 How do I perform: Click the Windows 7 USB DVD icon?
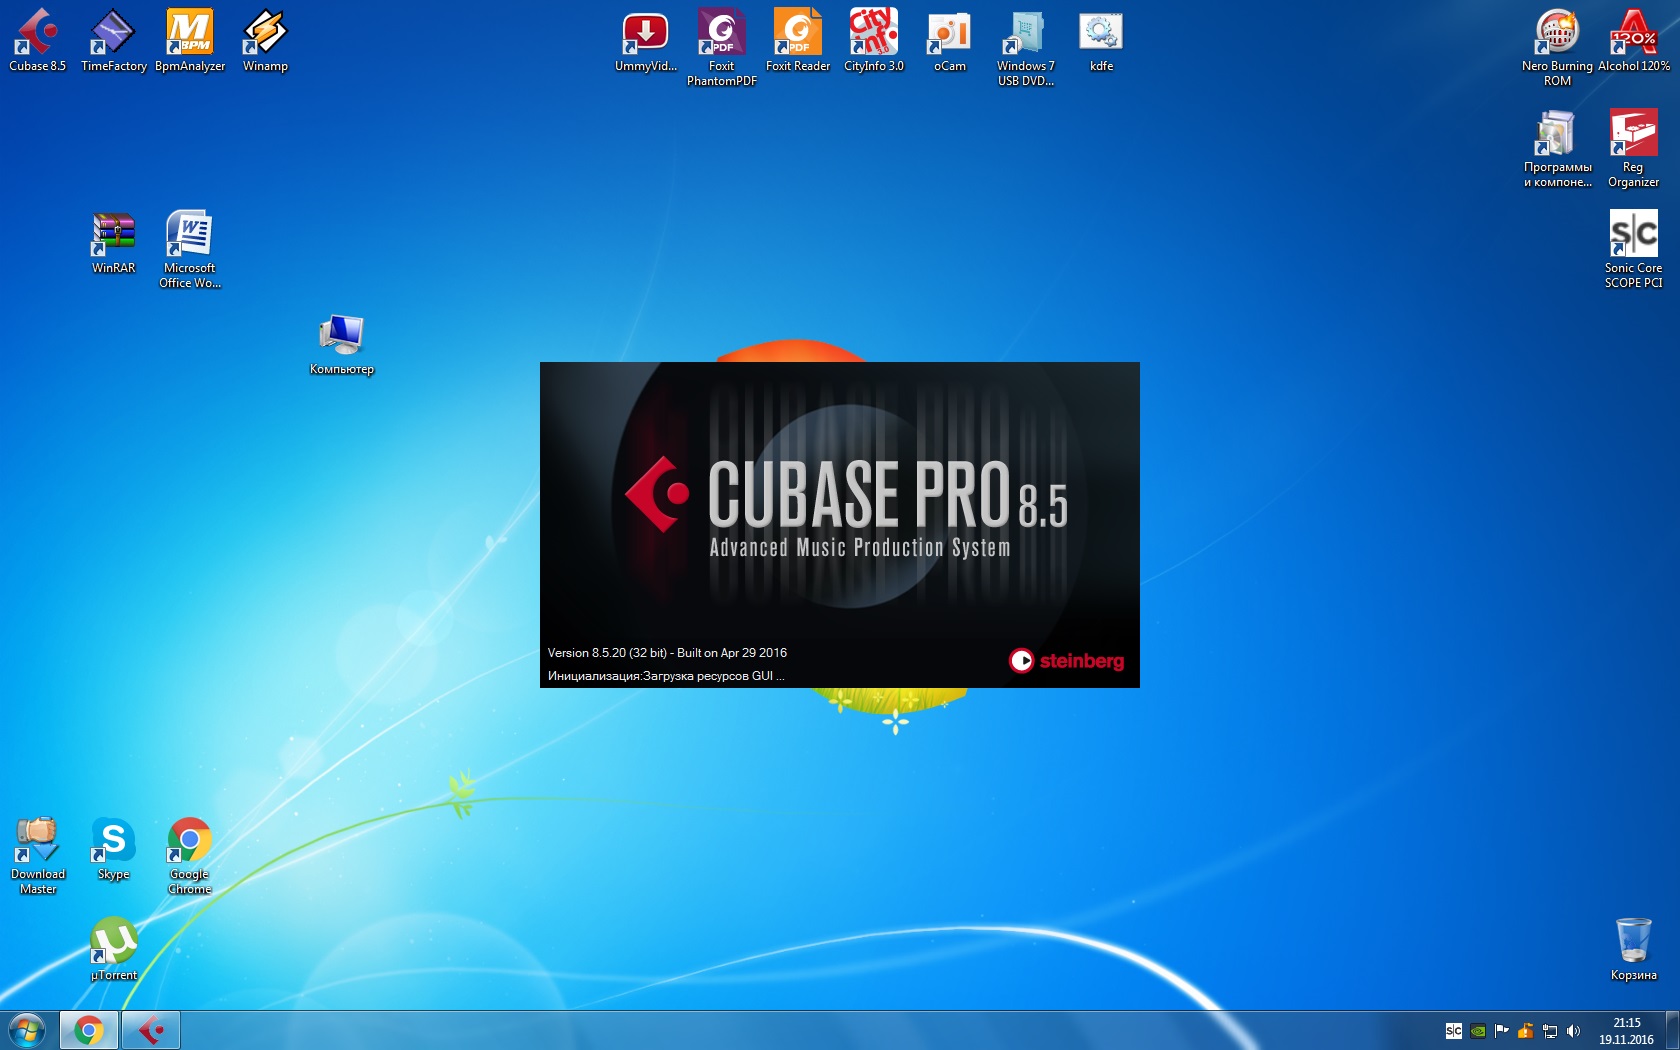pyautogui.click(x=1026, y=47)
